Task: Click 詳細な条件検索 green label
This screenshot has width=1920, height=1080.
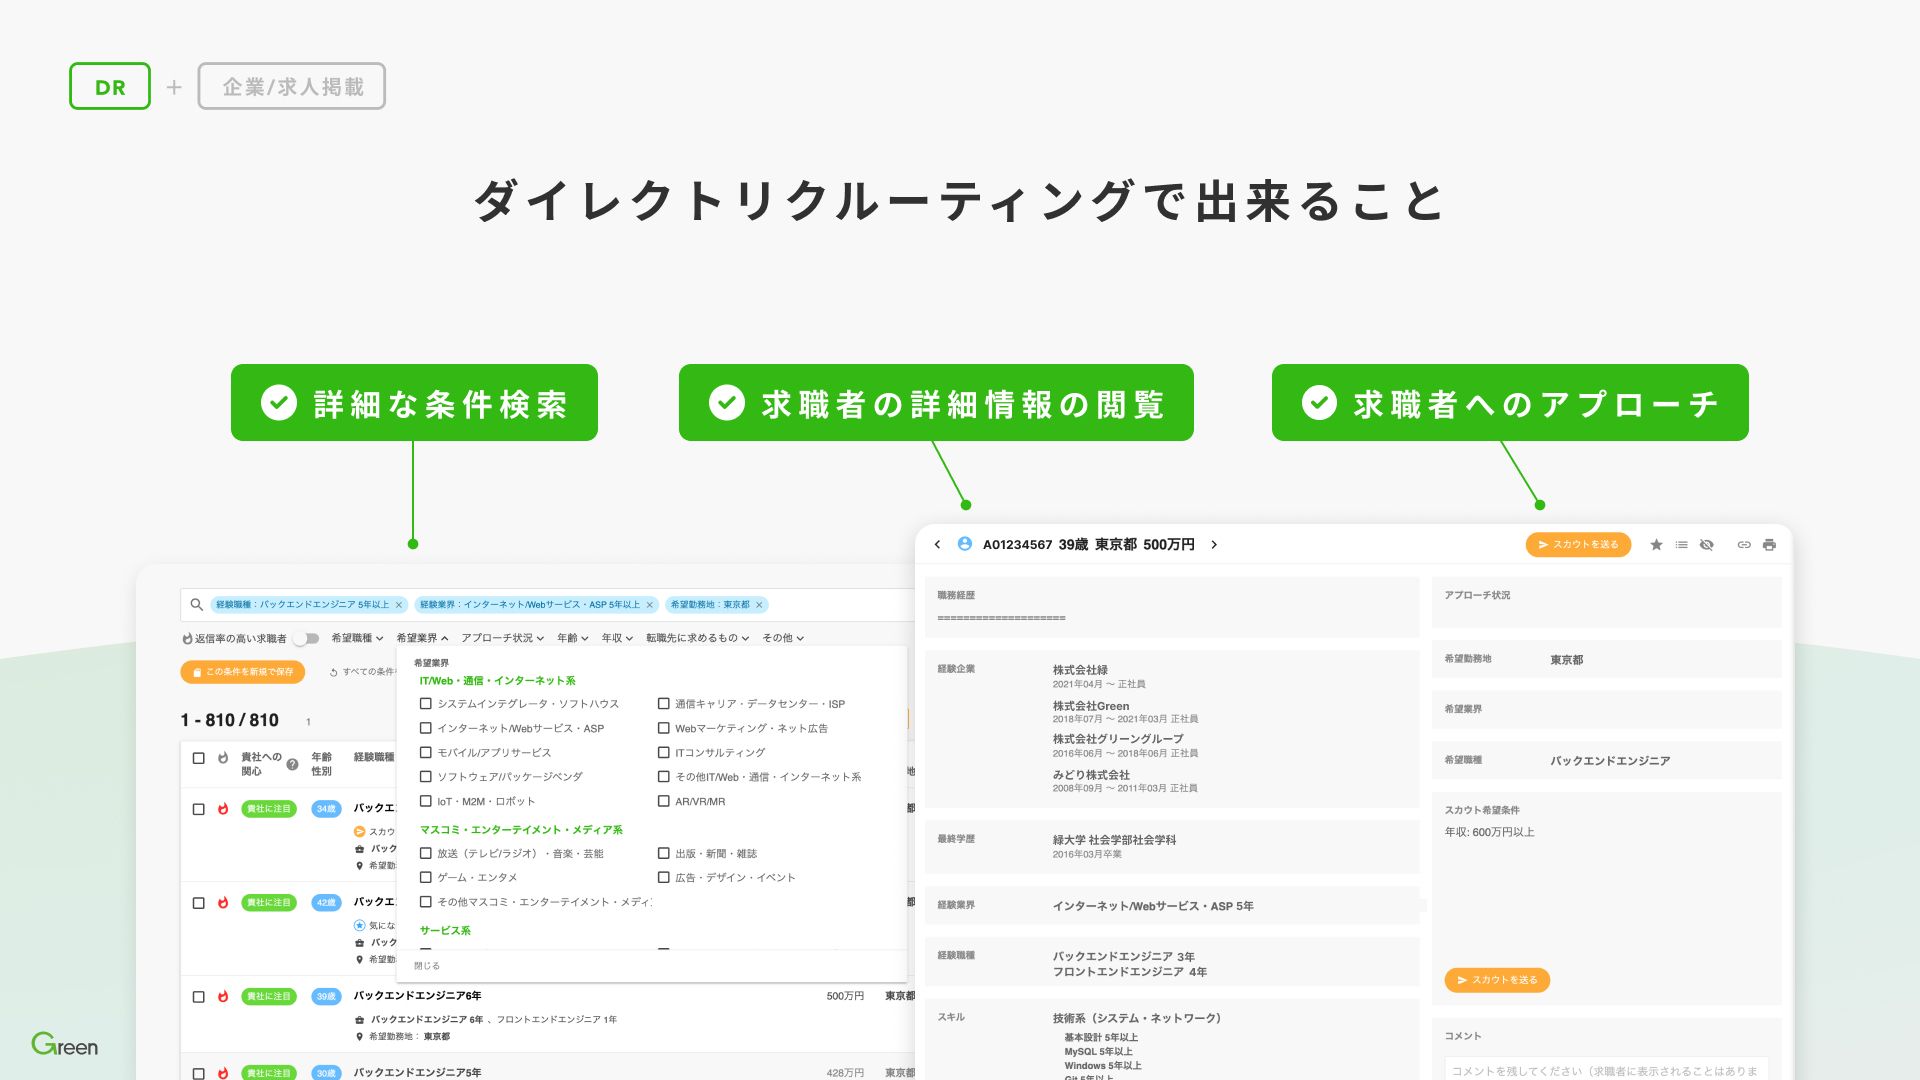Action: click(414, 403)
